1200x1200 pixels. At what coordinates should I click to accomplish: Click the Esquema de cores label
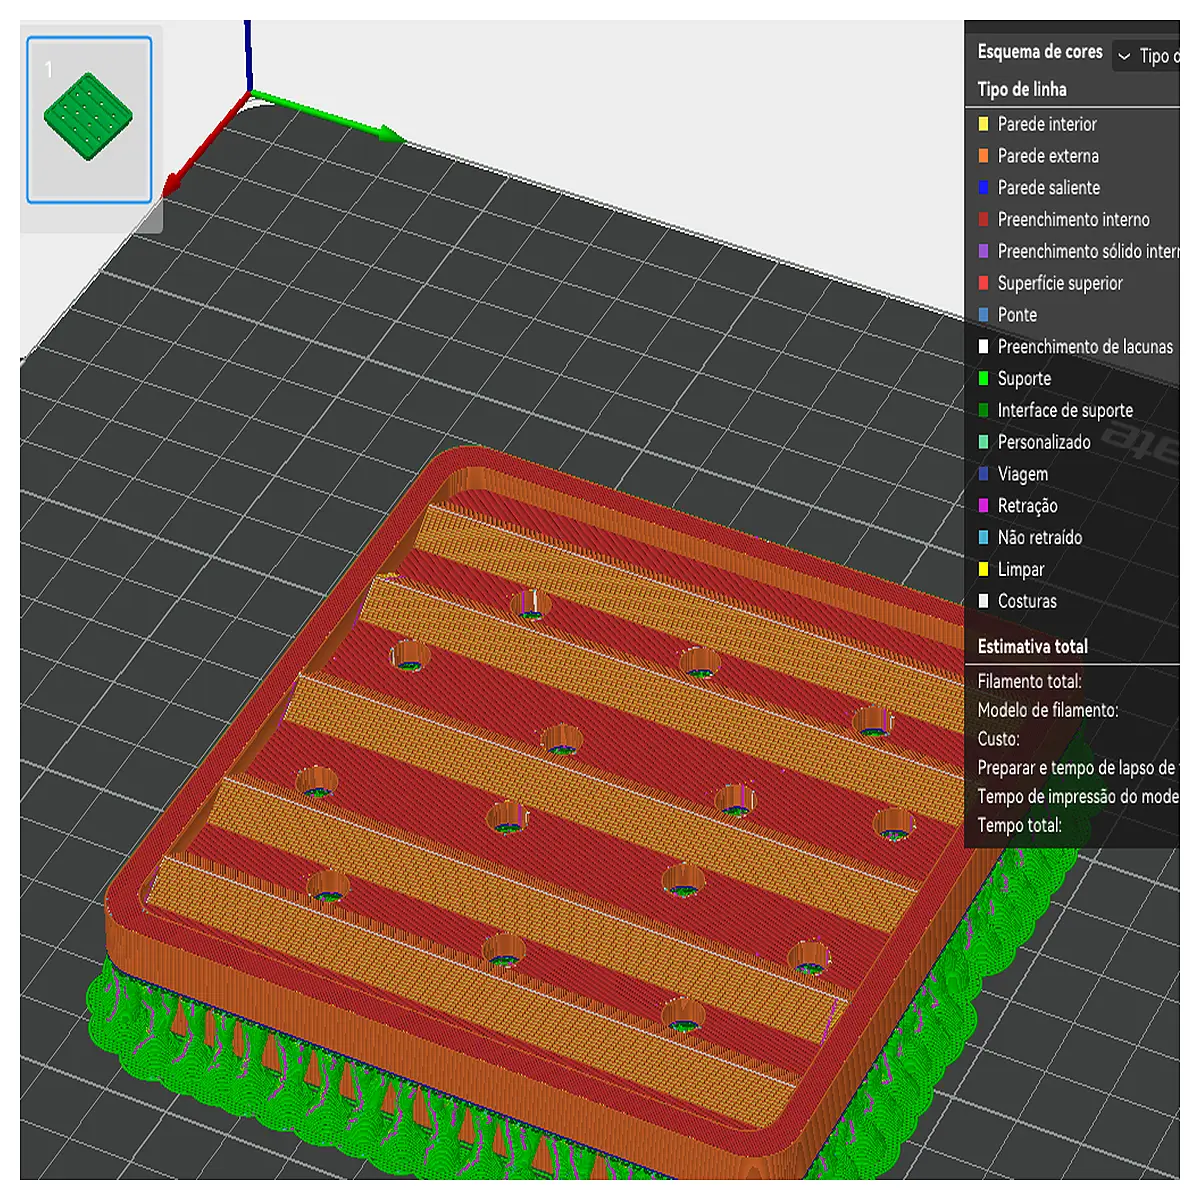(x=1040, y=52)
